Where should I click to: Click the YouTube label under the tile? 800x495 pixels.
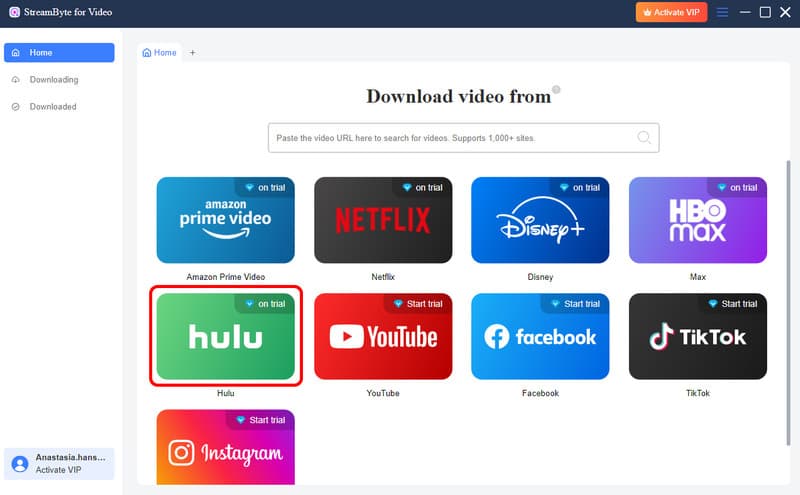[383, 393]
